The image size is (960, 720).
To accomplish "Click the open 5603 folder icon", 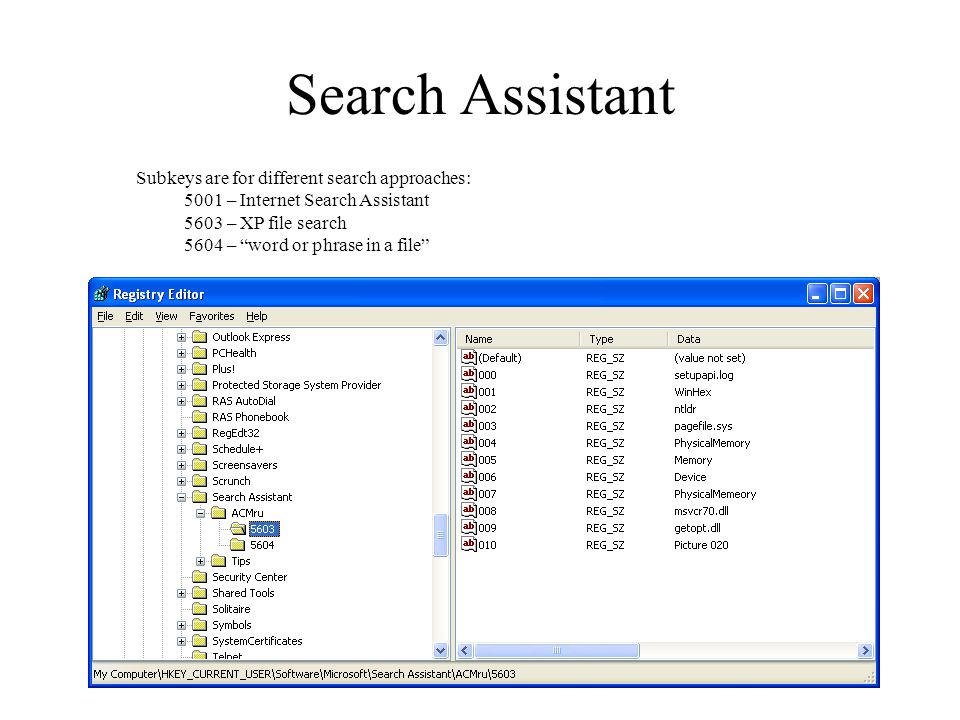I will 238,528.
